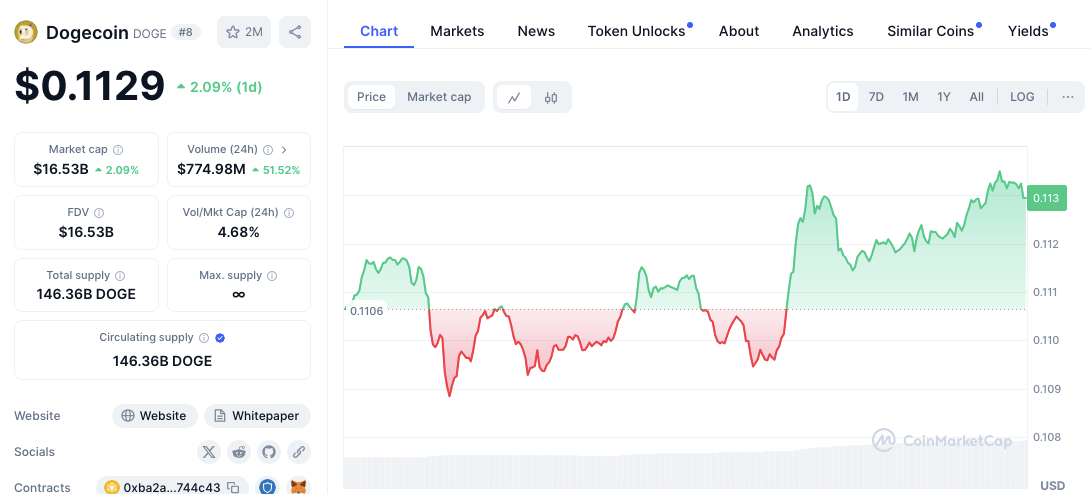This screenshot has height=494, width=1091.
Task: Select Market cap chart mode
Action: (439, 97)
